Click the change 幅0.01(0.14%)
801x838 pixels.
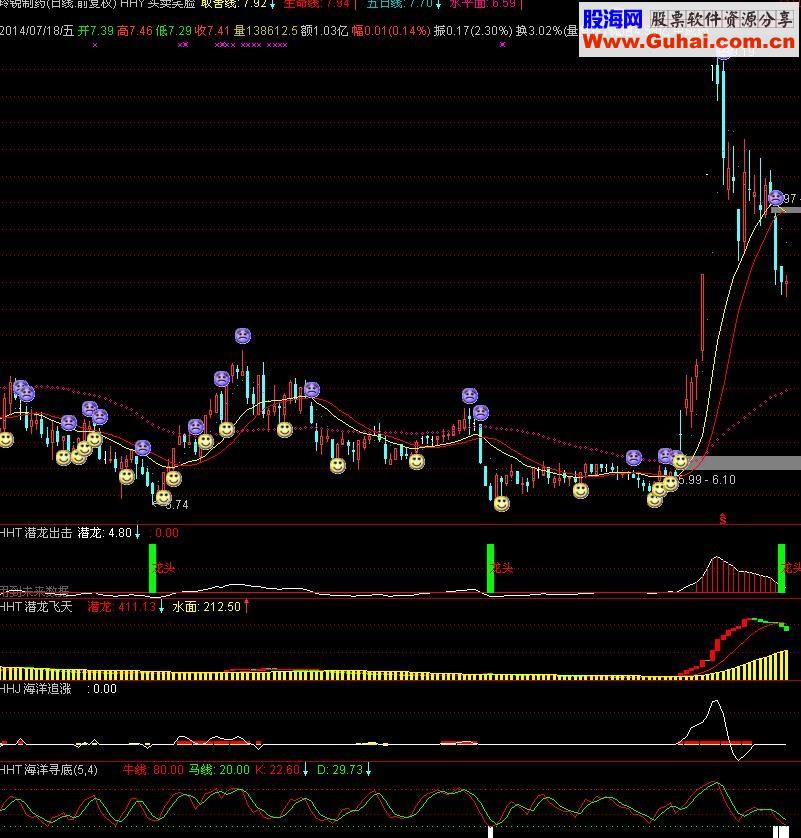click(391, 30)
